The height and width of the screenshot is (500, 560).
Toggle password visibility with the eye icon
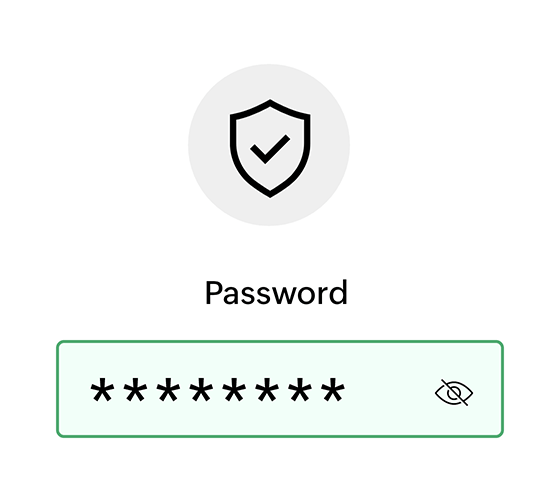pos(454,392)
